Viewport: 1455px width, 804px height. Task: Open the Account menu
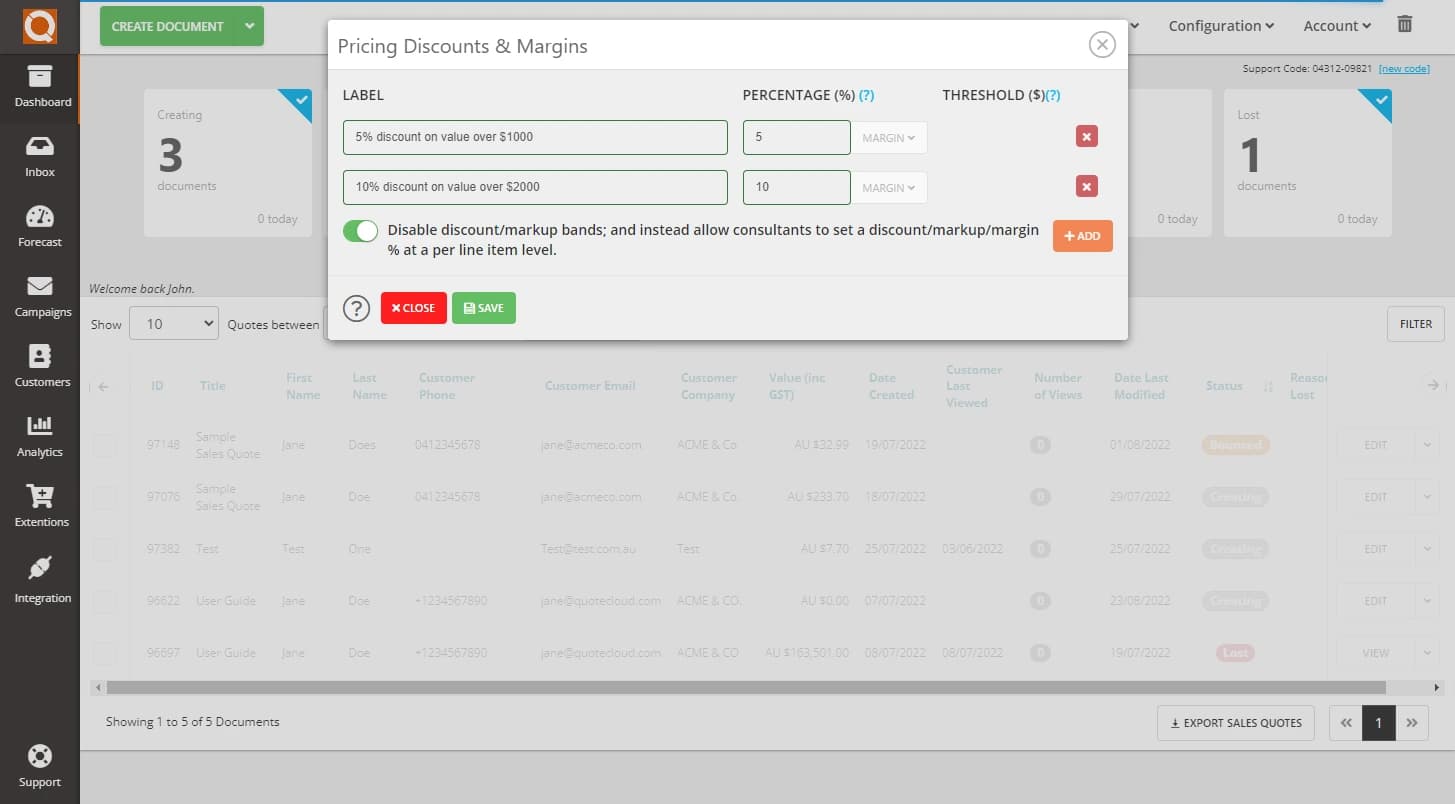tap(1335, 25)
